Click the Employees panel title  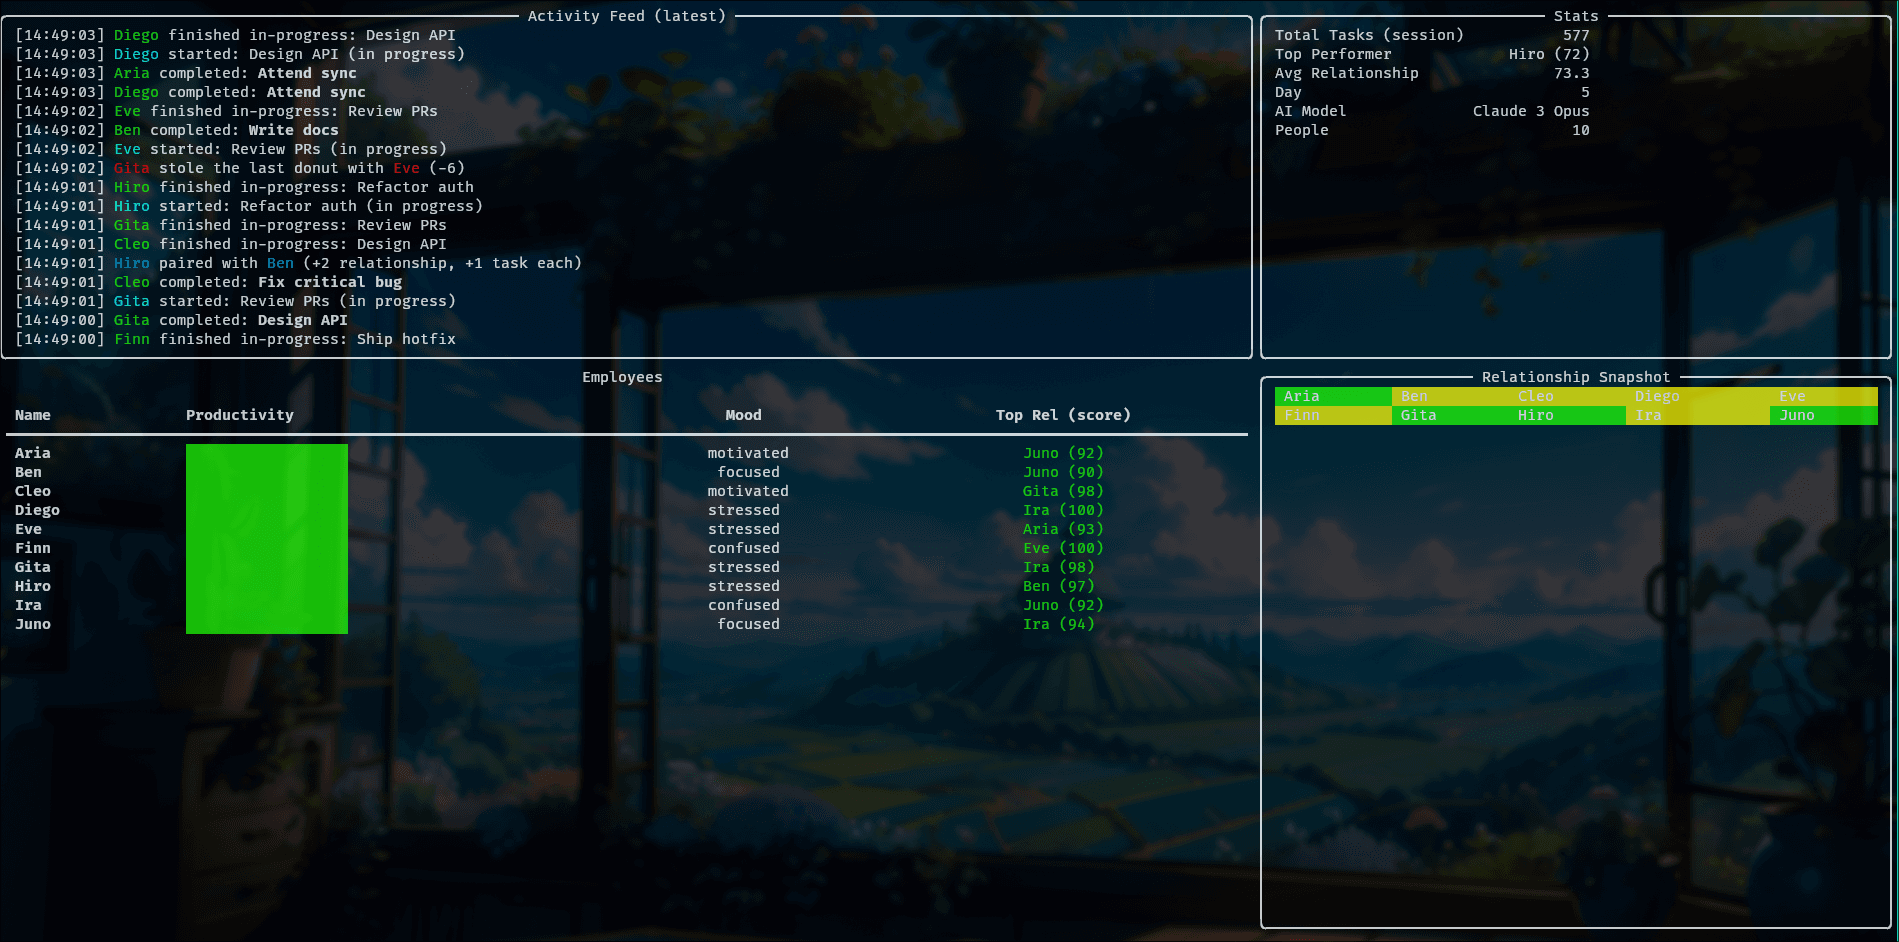[622, 377]
